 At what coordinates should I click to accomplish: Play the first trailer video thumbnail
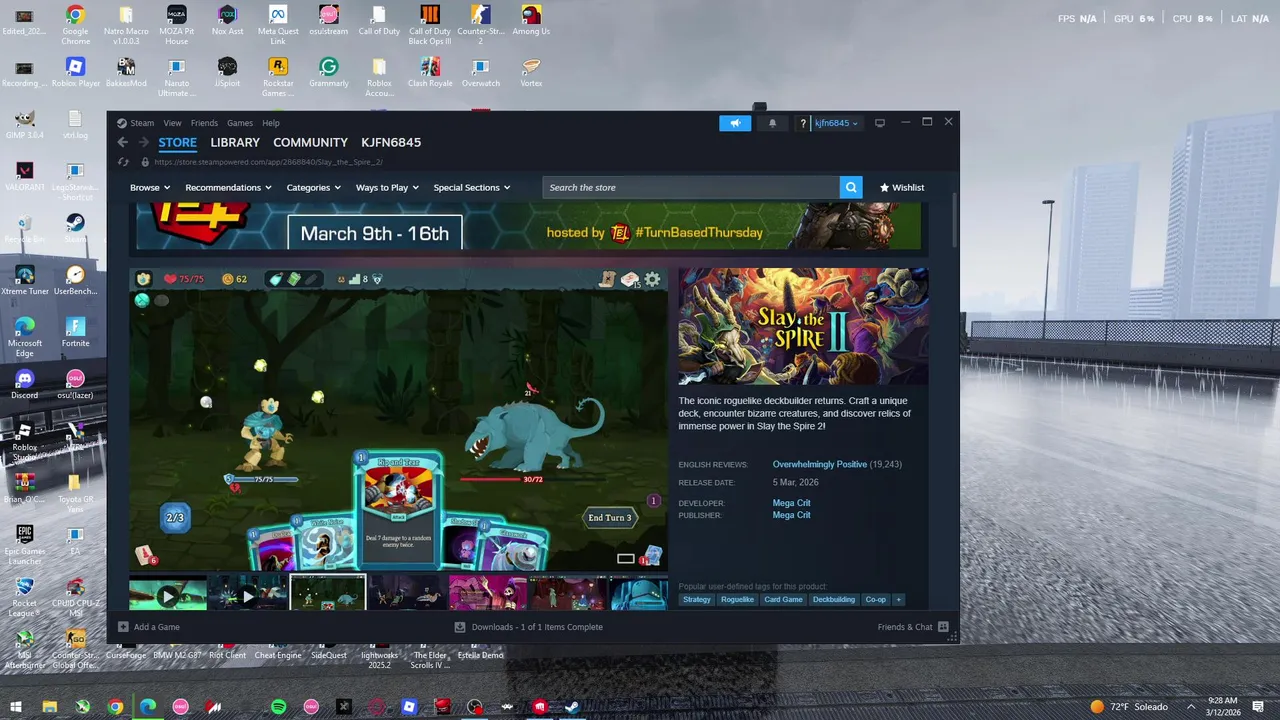point(168,594)
